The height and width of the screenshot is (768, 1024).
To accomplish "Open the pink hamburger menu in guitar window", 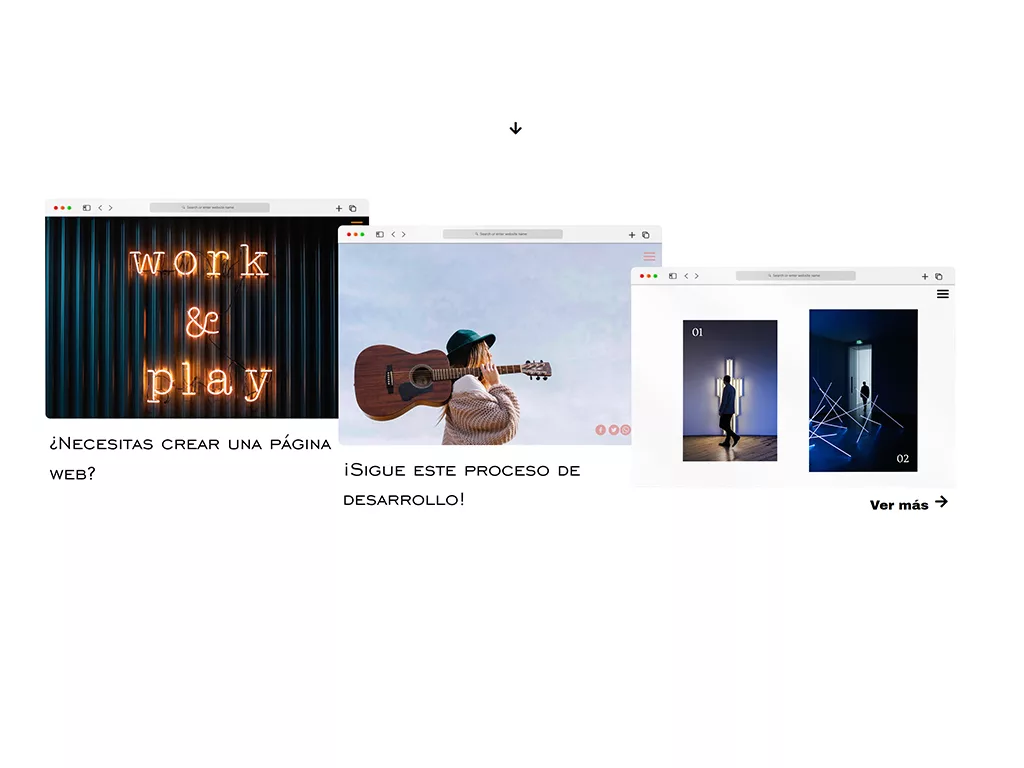I will (x=649, y=256).
